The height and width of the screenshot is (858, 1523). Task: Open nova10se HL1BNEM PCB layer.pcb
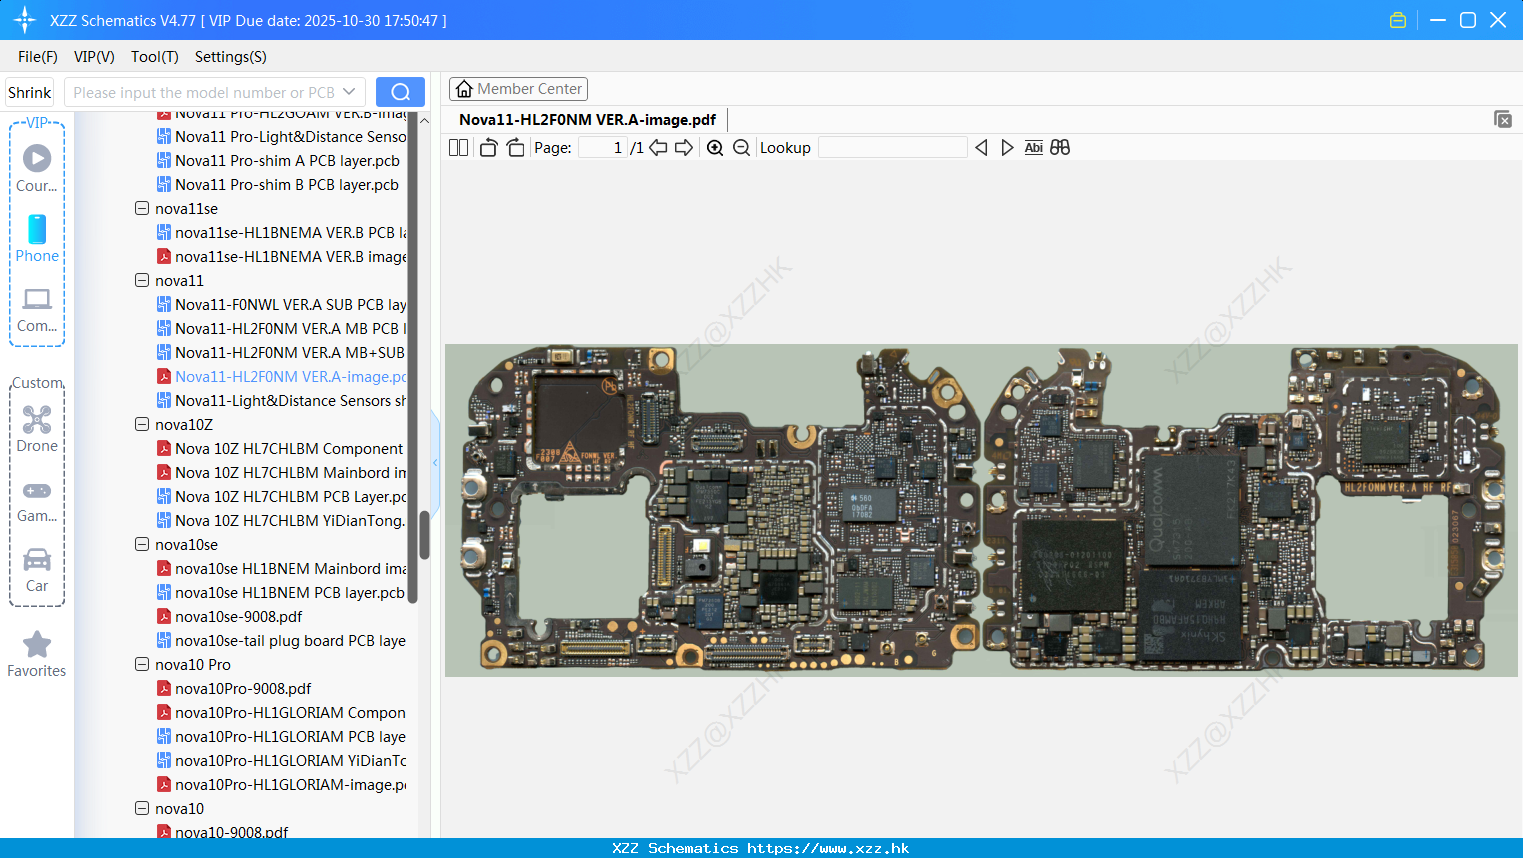coord(282,592)
